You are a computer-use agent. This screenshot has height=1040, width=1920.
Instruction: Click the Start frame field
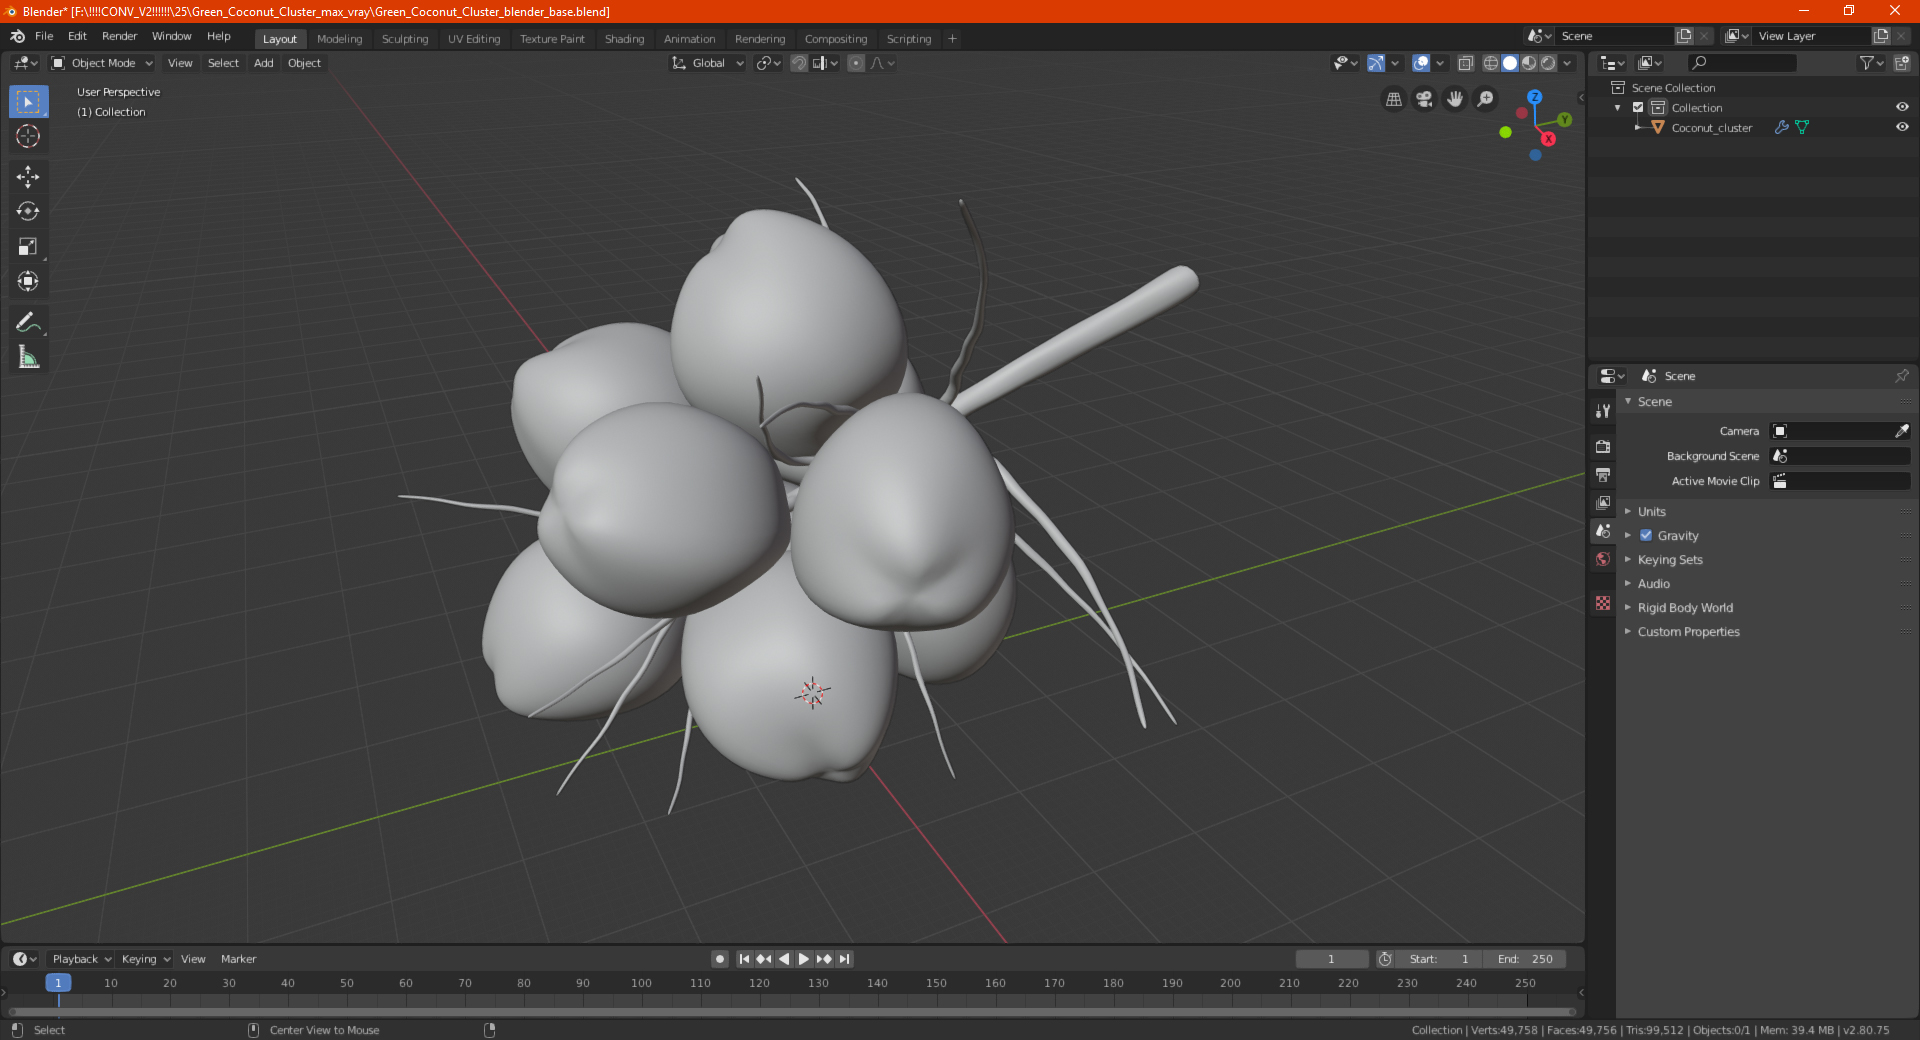[1438, 958]
